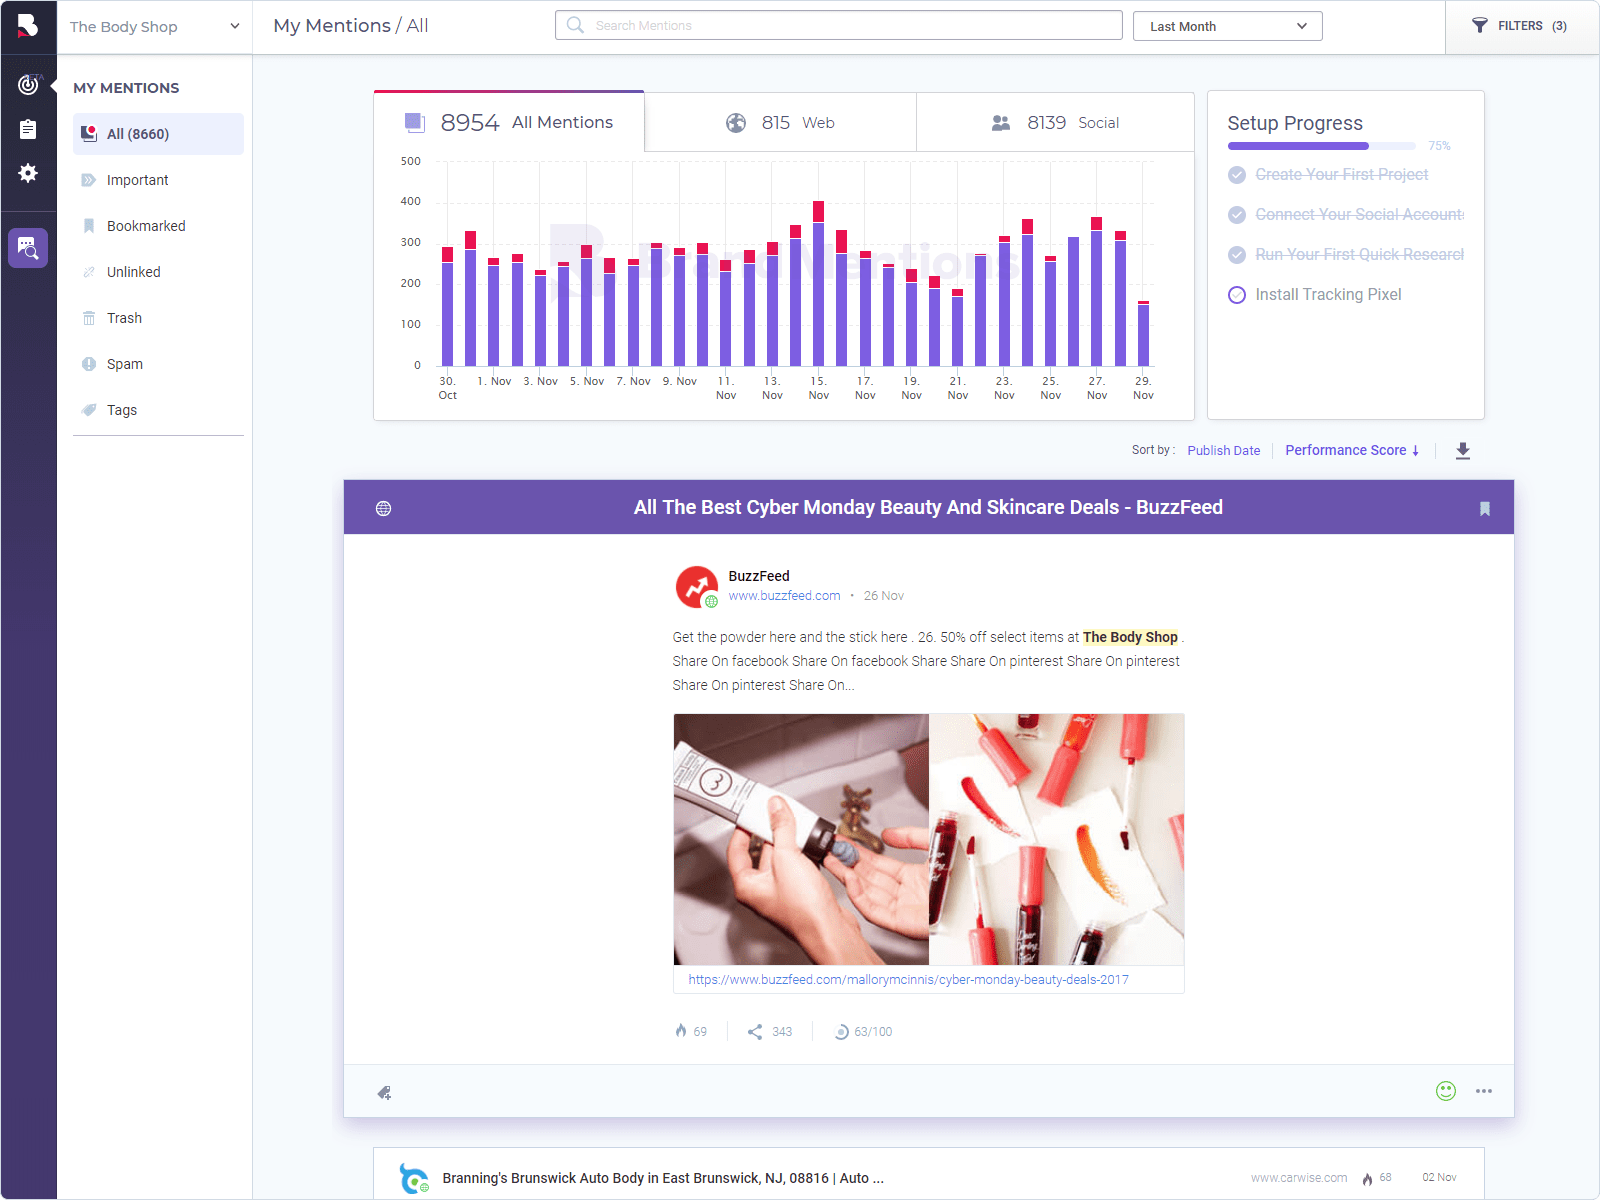The width and height of the screenshot is (1600, 1200).
Task: Toggle the bookmark on the BuzzFeed mention
Action: (x=1485, y=508)
